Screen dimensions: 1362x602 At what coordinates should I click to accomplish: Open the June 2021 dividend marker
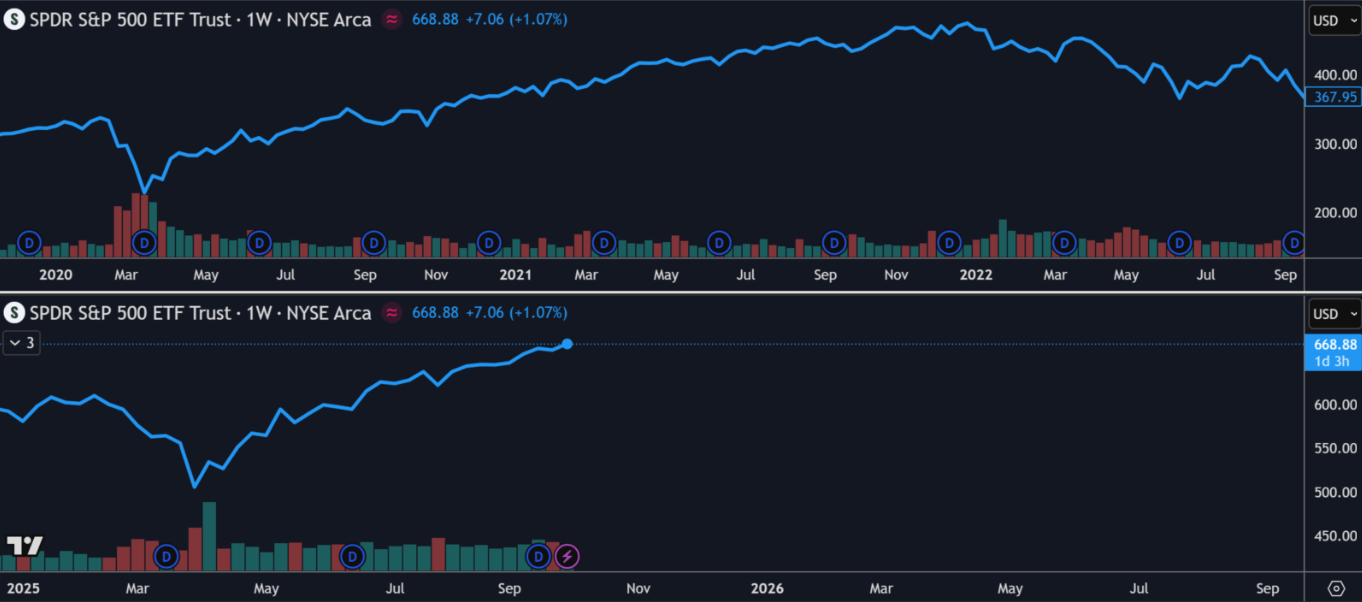(x=719, y=242)
